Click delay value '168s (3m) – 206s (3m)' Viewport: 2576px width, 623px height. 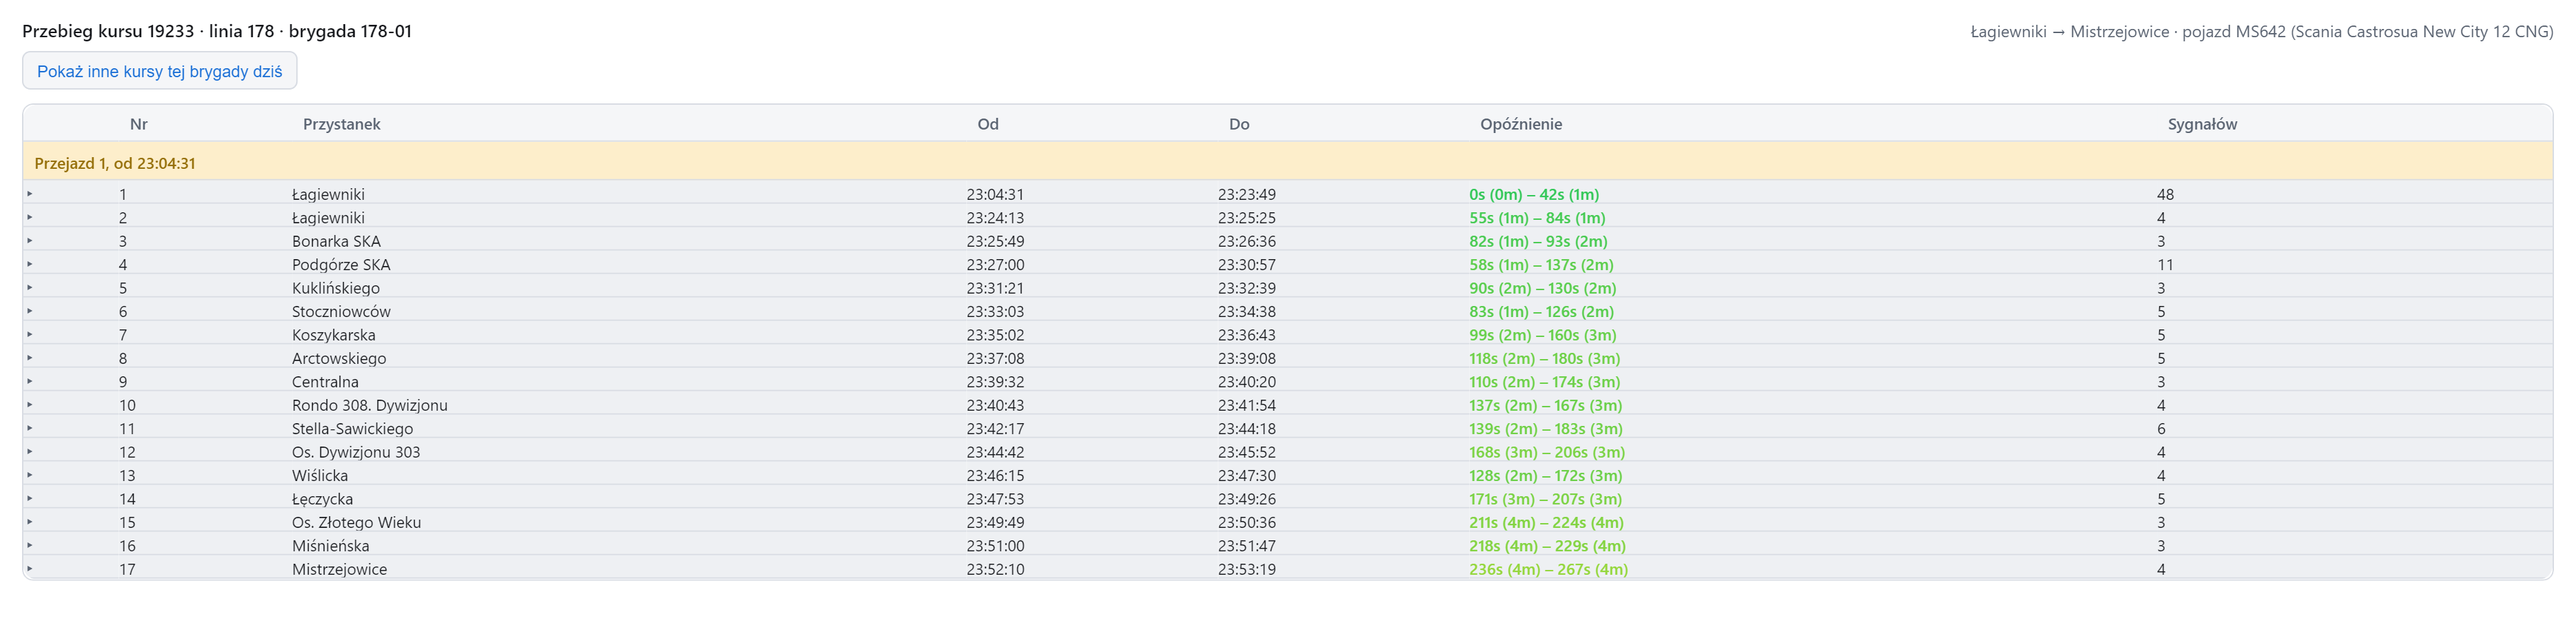pyautogui.click(x=1547, y=452)
